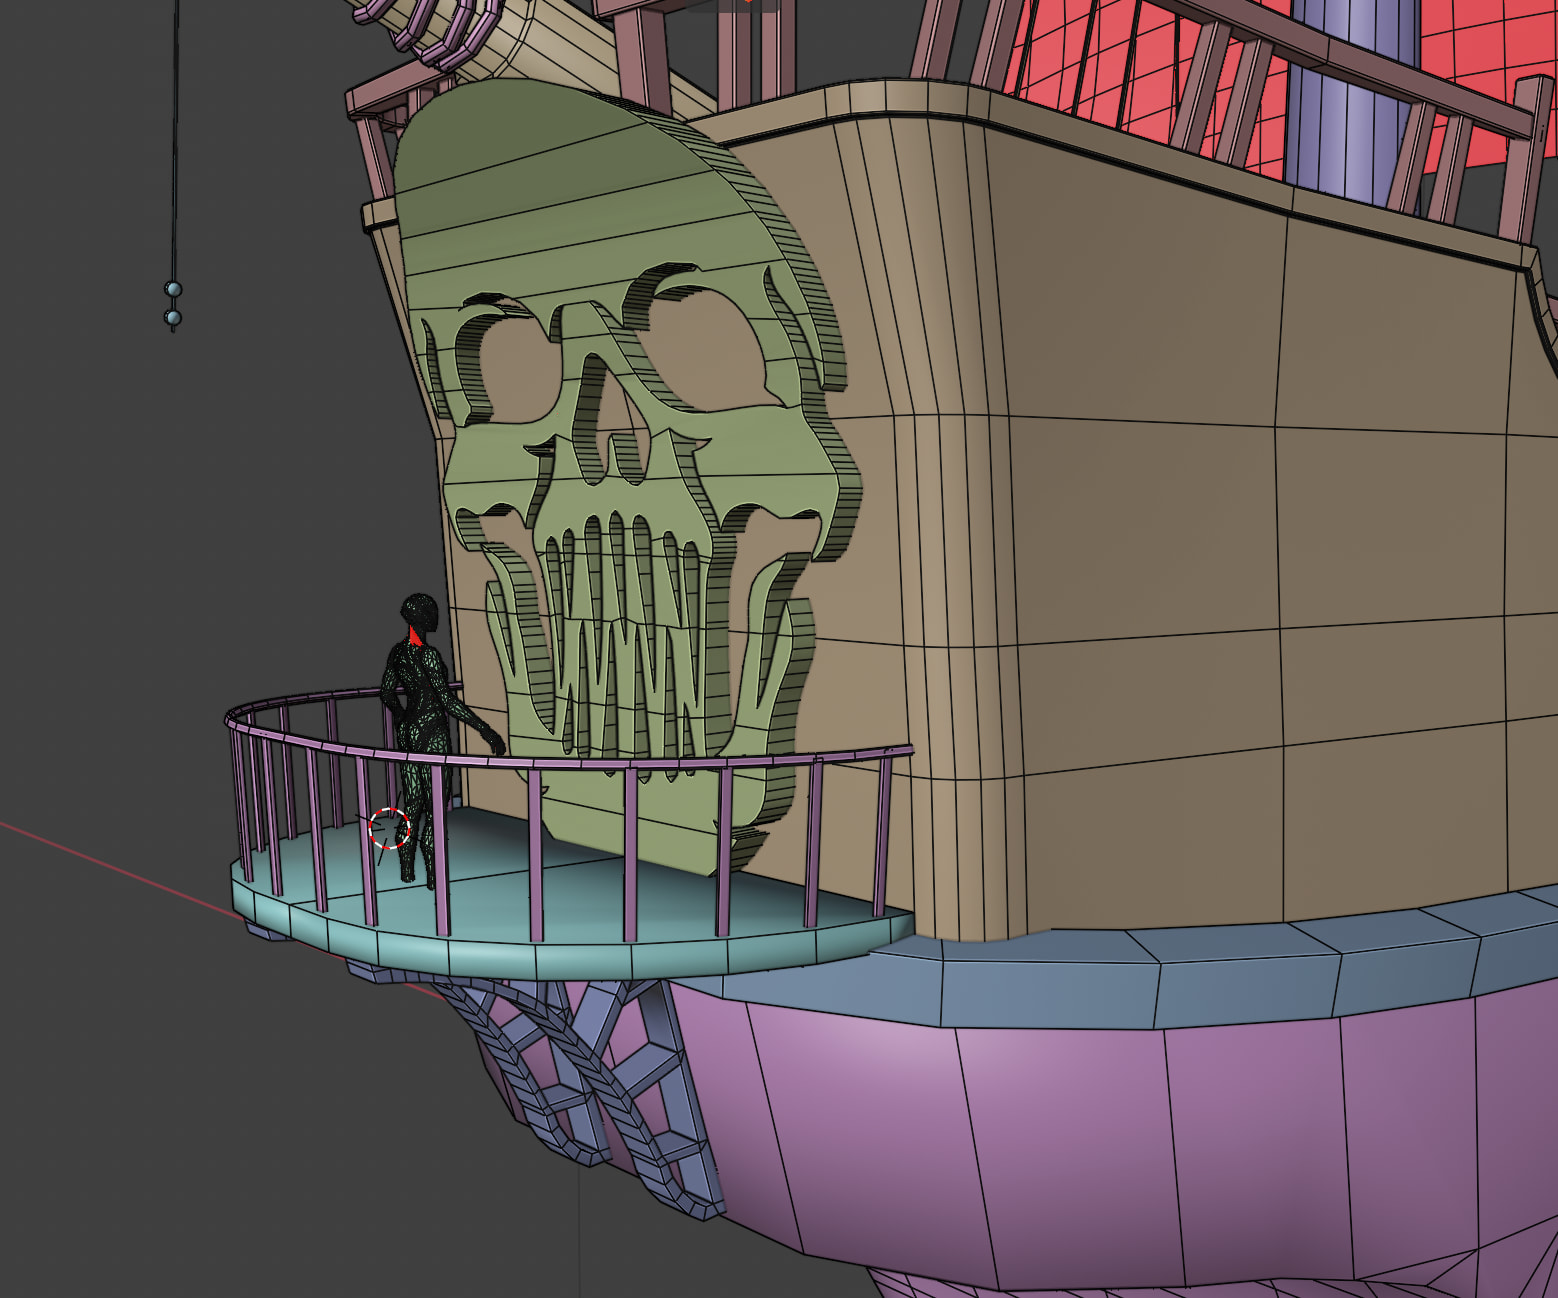
Task: Click the red-white 3D cursor
Action: [389, 828]
